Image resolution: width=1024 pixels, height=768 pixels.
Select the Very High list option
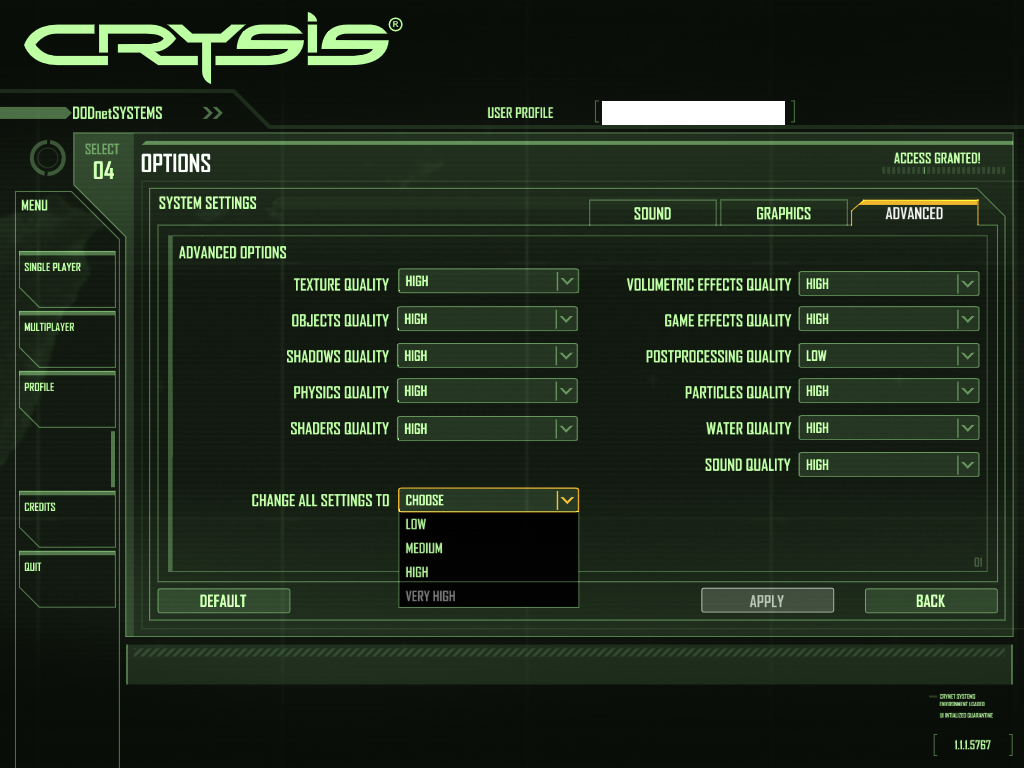pos(488,596)
